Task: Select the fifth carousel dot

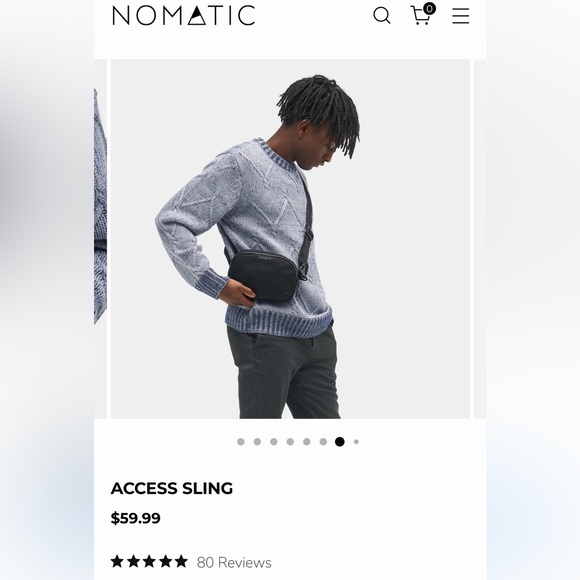Action: (307, 442)
